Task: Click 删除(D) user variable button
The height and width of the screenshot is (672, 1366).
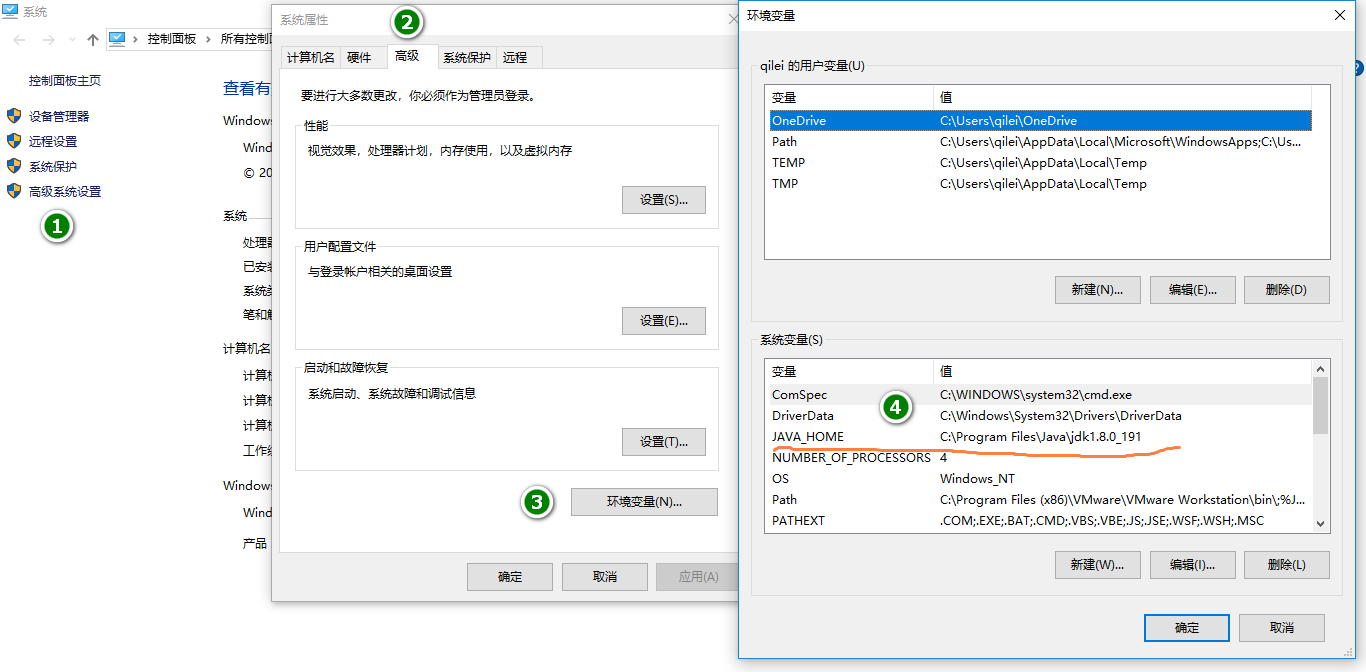Action: 1286,290
